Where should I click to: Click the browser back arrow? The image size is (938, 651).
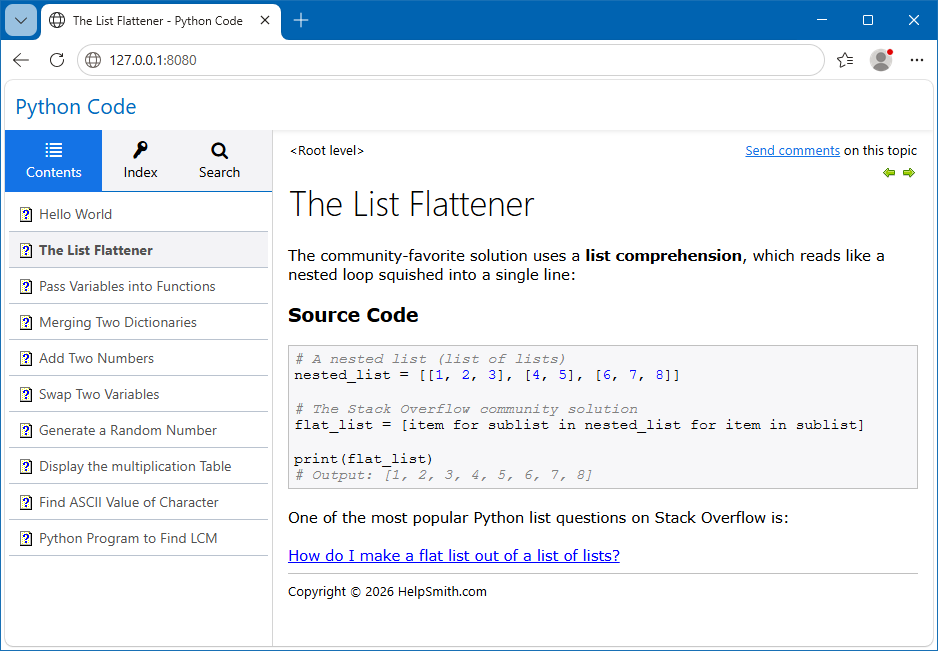(21, 60)
